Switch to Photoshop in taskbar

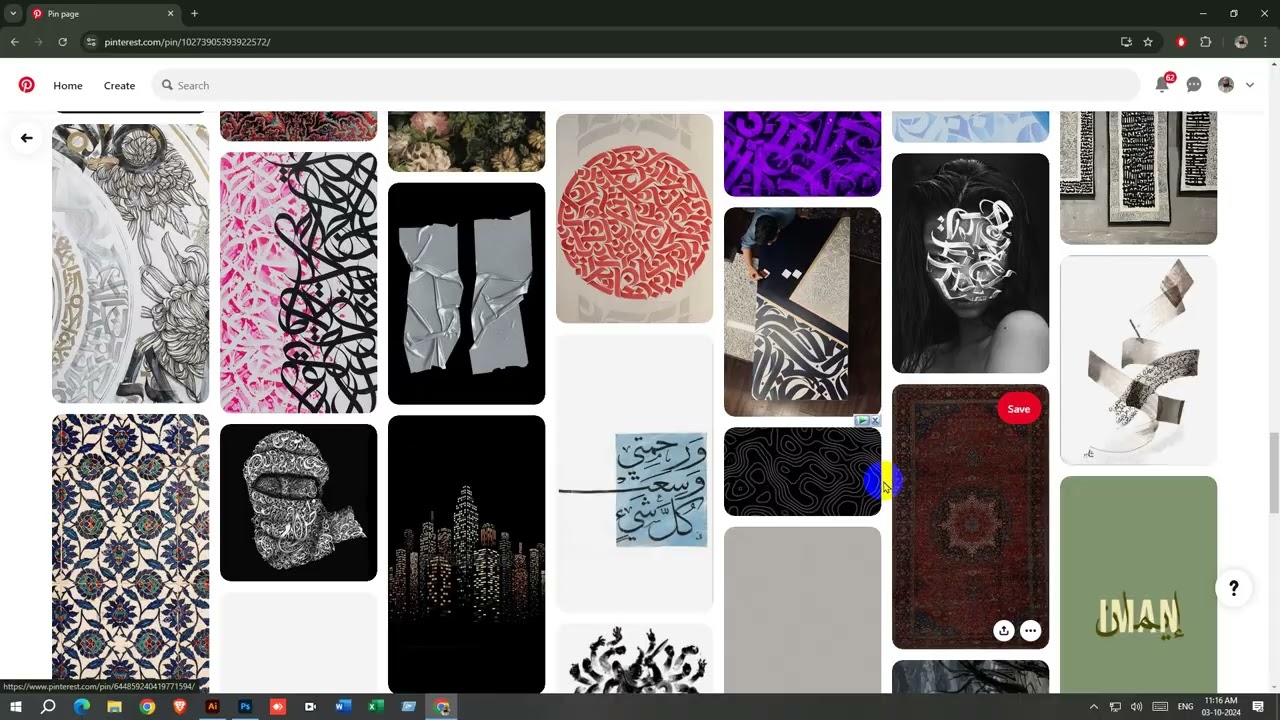coord(245,707)
